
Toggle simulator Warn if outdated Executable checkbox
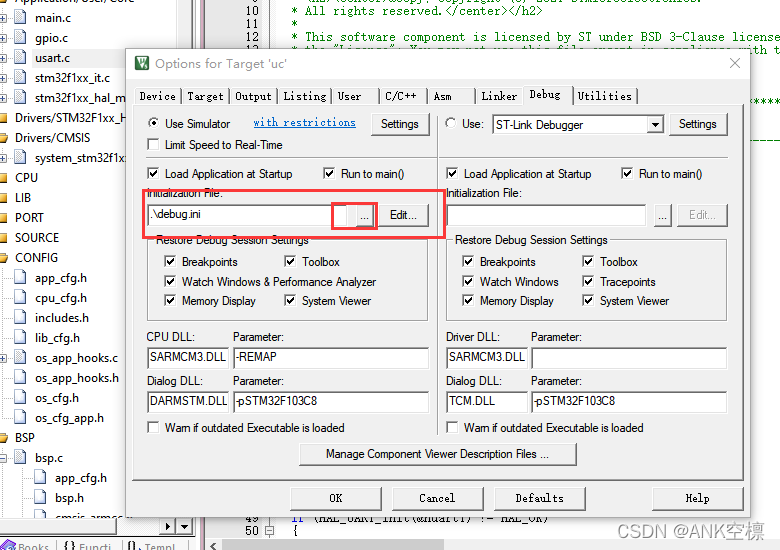[153, 427]
